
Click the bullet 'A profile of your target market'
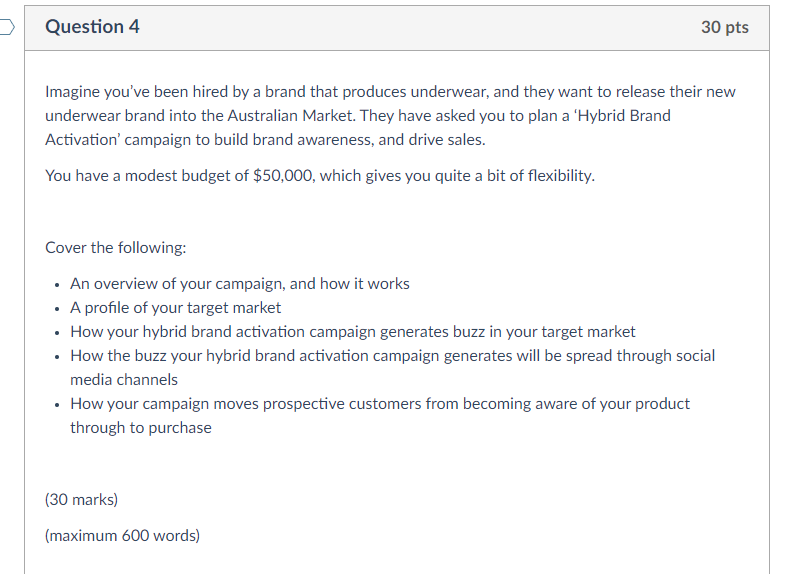pos(176,307)
